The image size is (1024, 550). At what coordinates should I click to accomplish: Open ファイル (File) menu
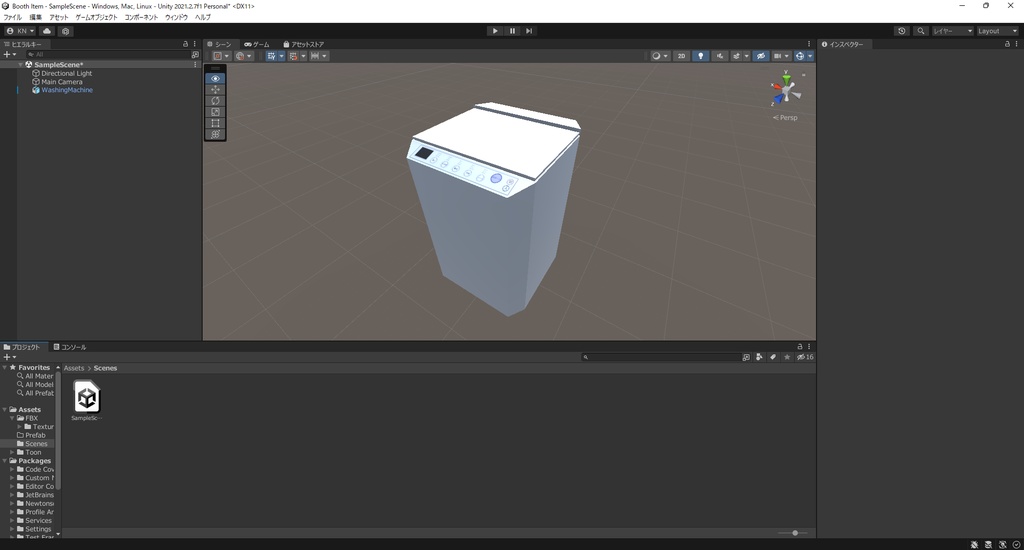[12, 18]
